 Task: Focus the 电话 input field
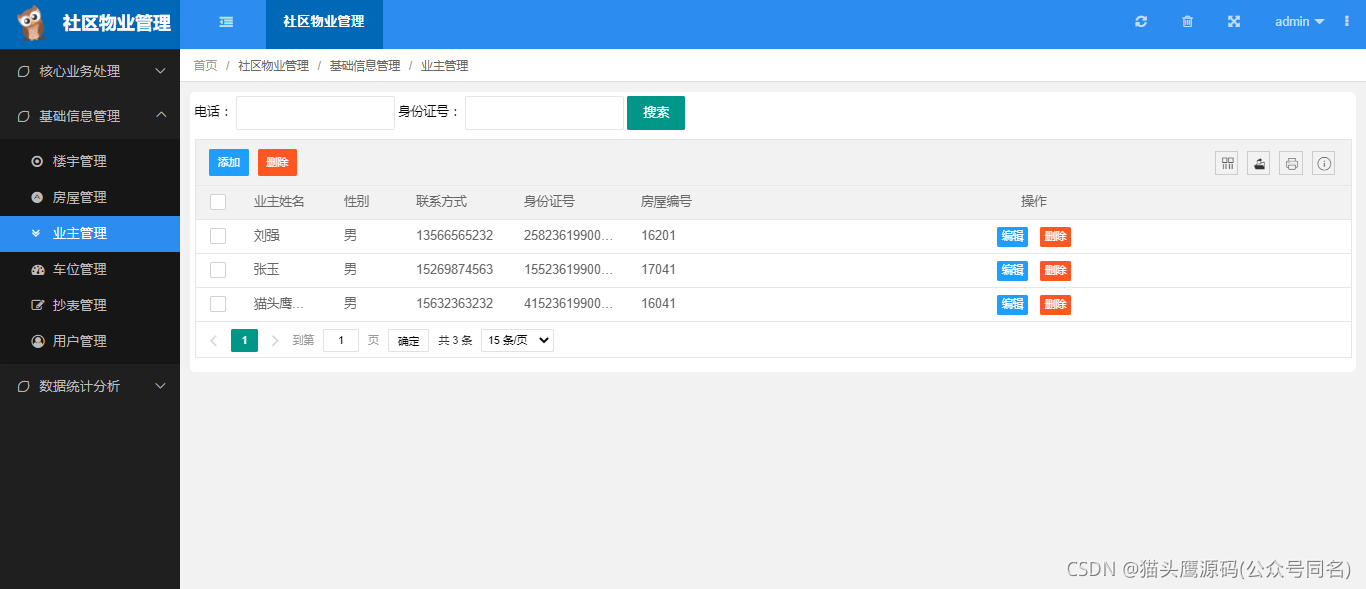(315, 113)
